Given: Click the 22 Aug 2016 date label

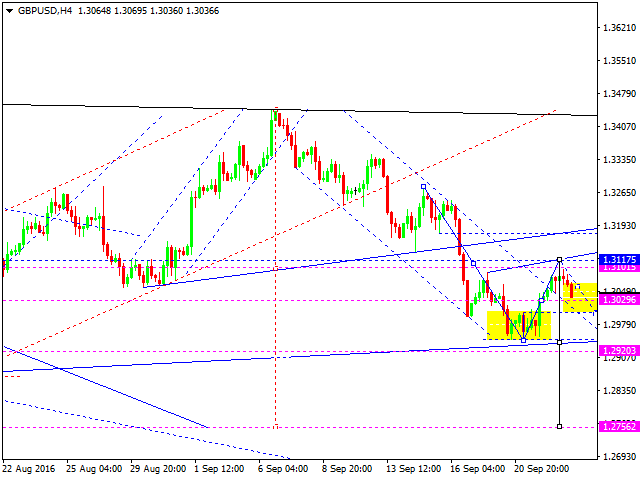Looking at the screenshot, I should [x=29, y=469].
